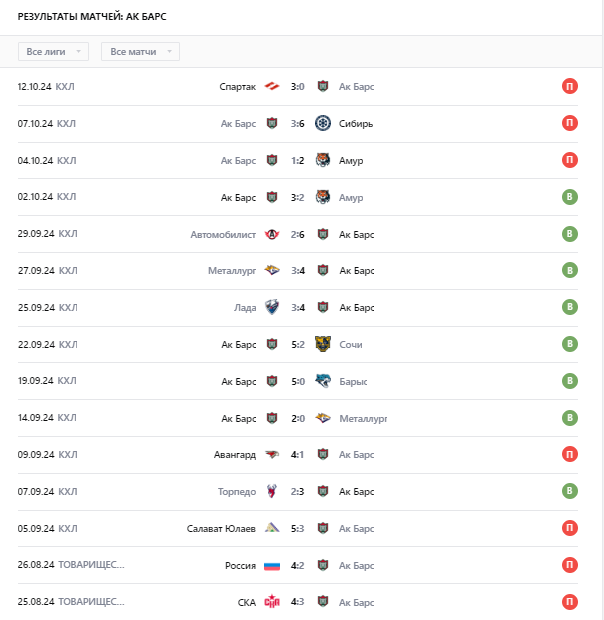
Task: Click the 5:0 score versus Барыс
Action: click(x=297, y=381)
